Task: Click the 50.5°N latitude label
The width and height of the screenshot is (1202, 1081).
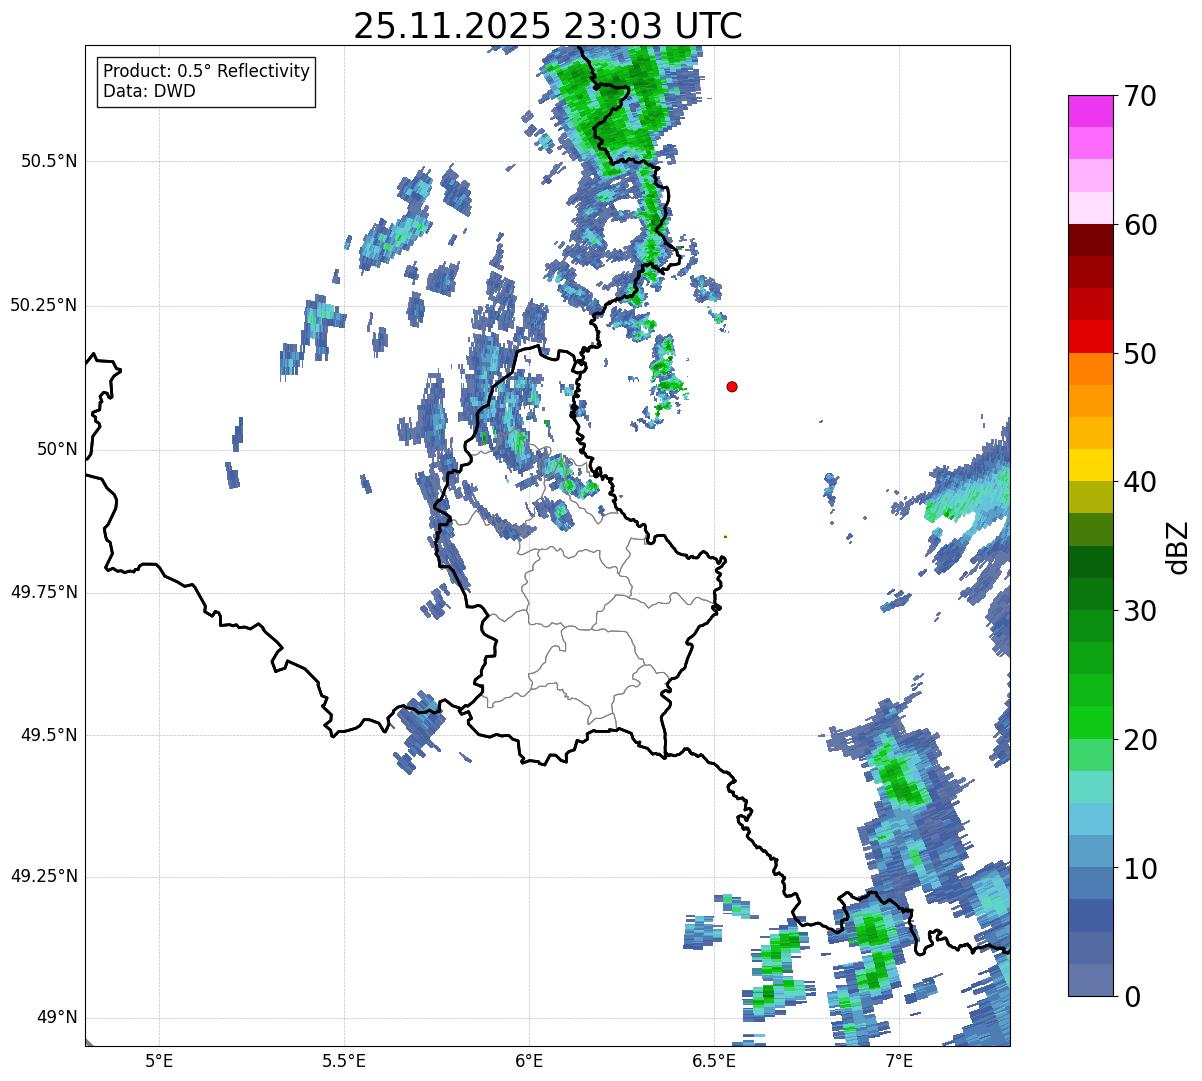Action: pos(49,161)
